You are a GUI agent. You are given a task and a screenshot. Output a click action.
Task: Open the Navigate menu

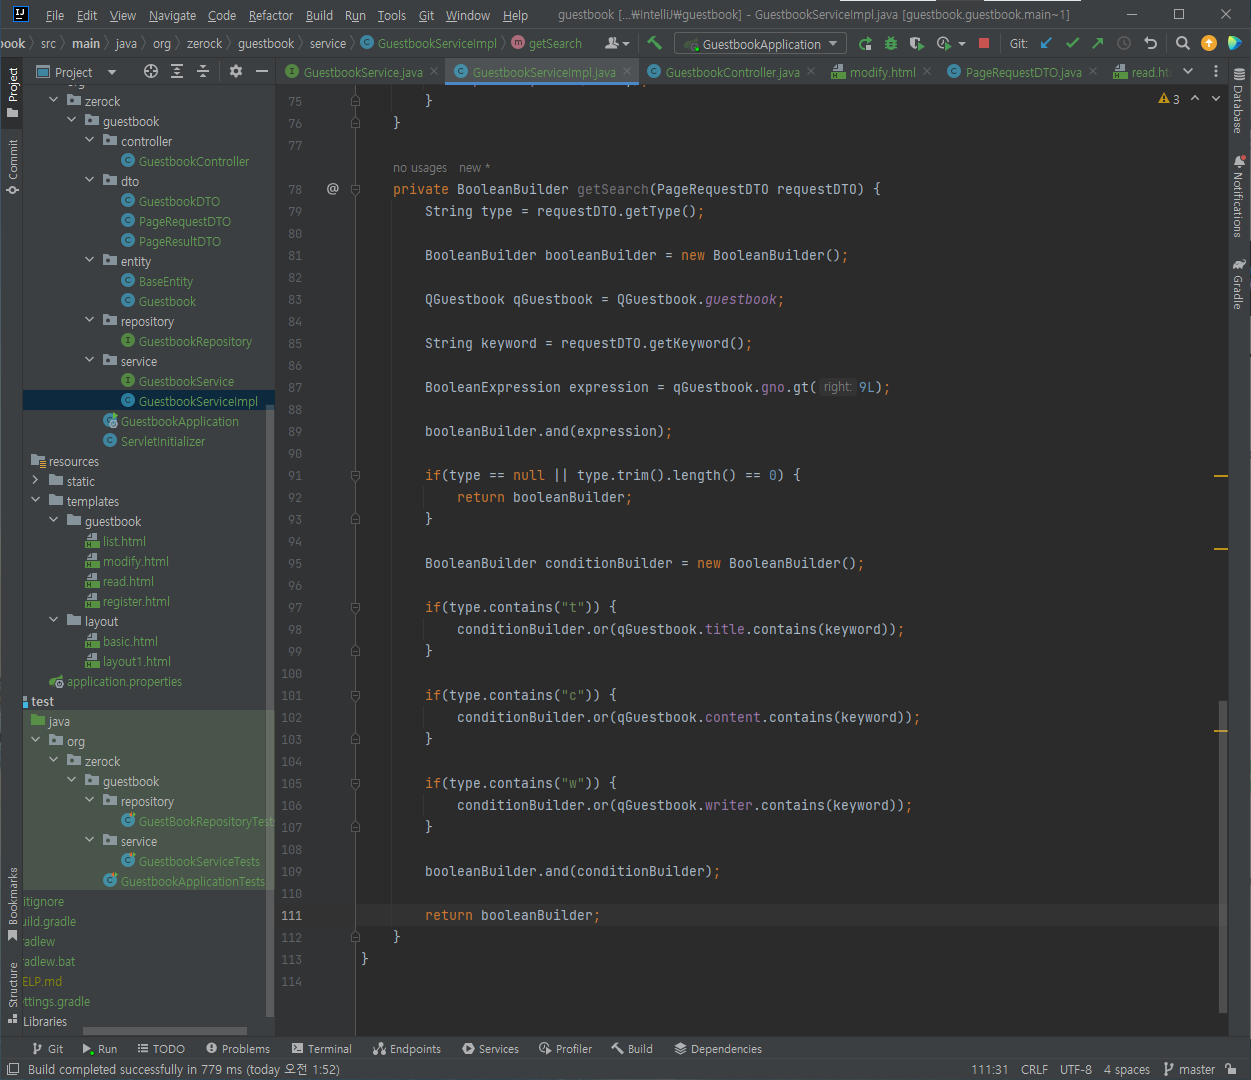click(x=172, y=15)
